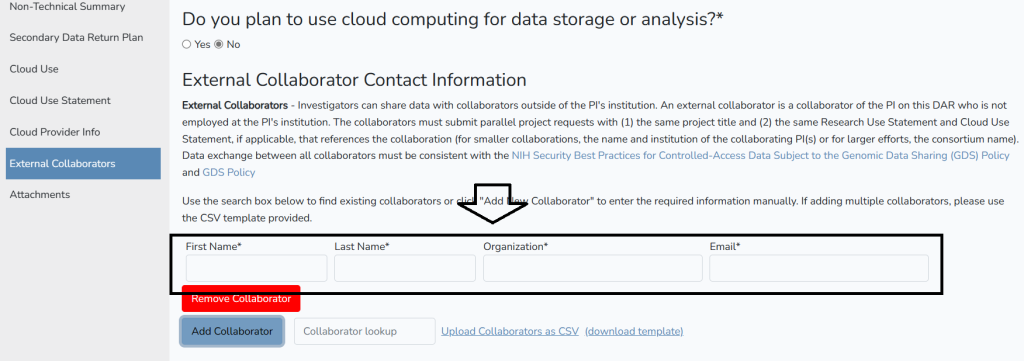The width and height of the screenshot is (1024, 361).
Task: Go to Secondary Data Return Plan
Action: coord(76,38)
